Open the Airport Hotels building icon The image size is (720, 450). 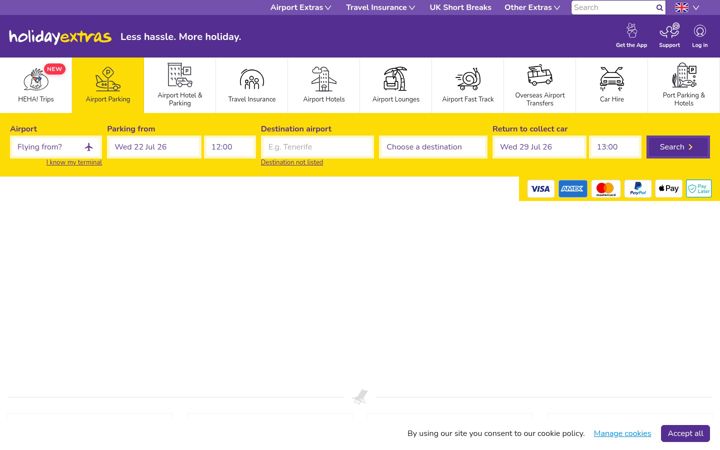coord(324,79)
